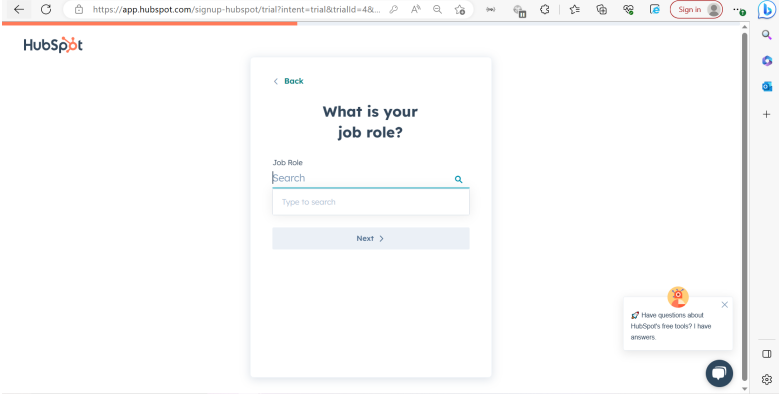Image resolution: width=779 pixels, height=394 pixels.
Task: Click the page vertical scrollbar
Action: tap(744, 206)
